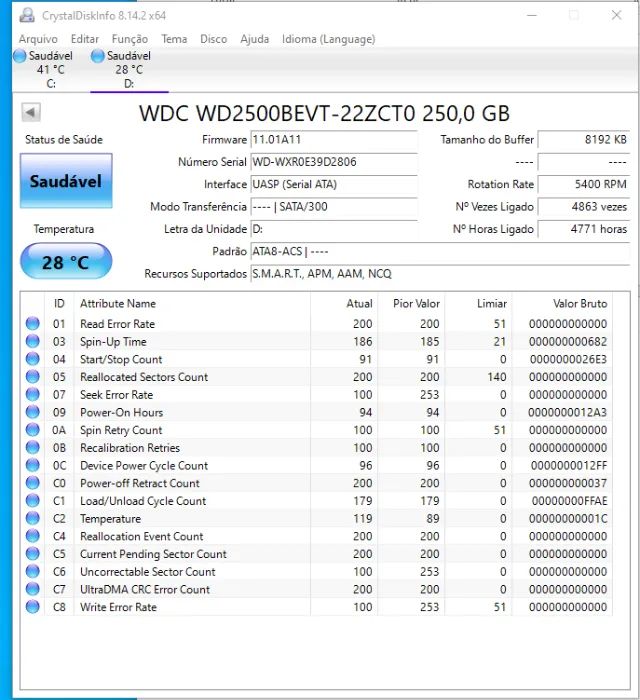Click raw value 0000000012FF
This screenshot has height=700, width=640.
tap(569, 466)
